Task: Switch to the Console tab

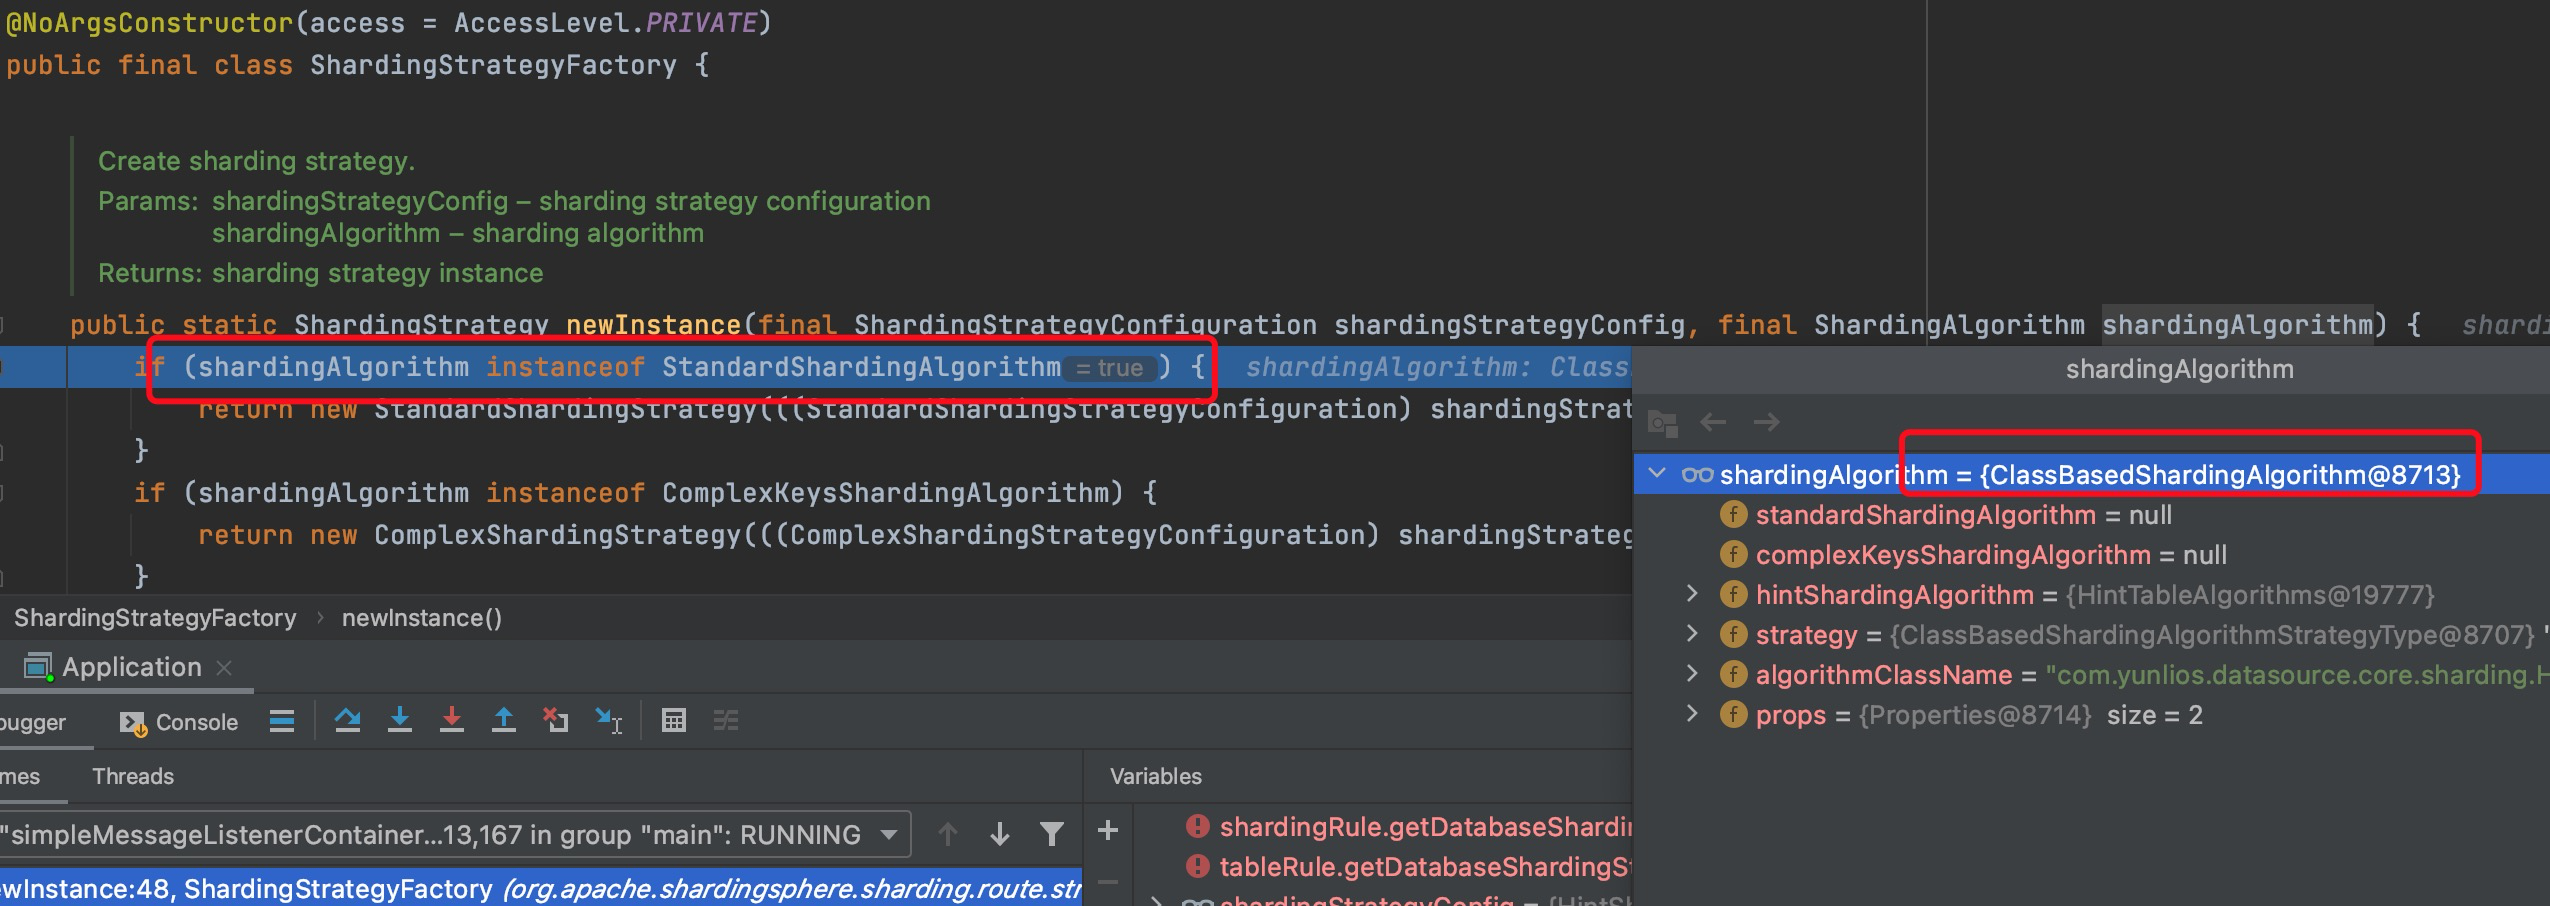Action: pos(197,721)
